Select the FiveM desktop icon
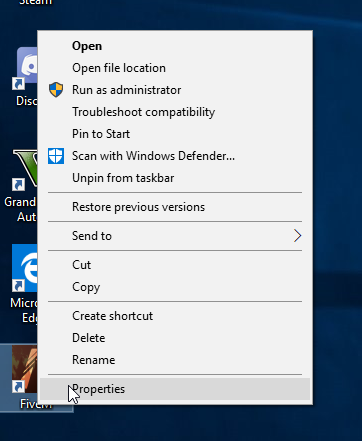Image resolution: width=362 pixels, height=441 pixels. coord(24,378)
